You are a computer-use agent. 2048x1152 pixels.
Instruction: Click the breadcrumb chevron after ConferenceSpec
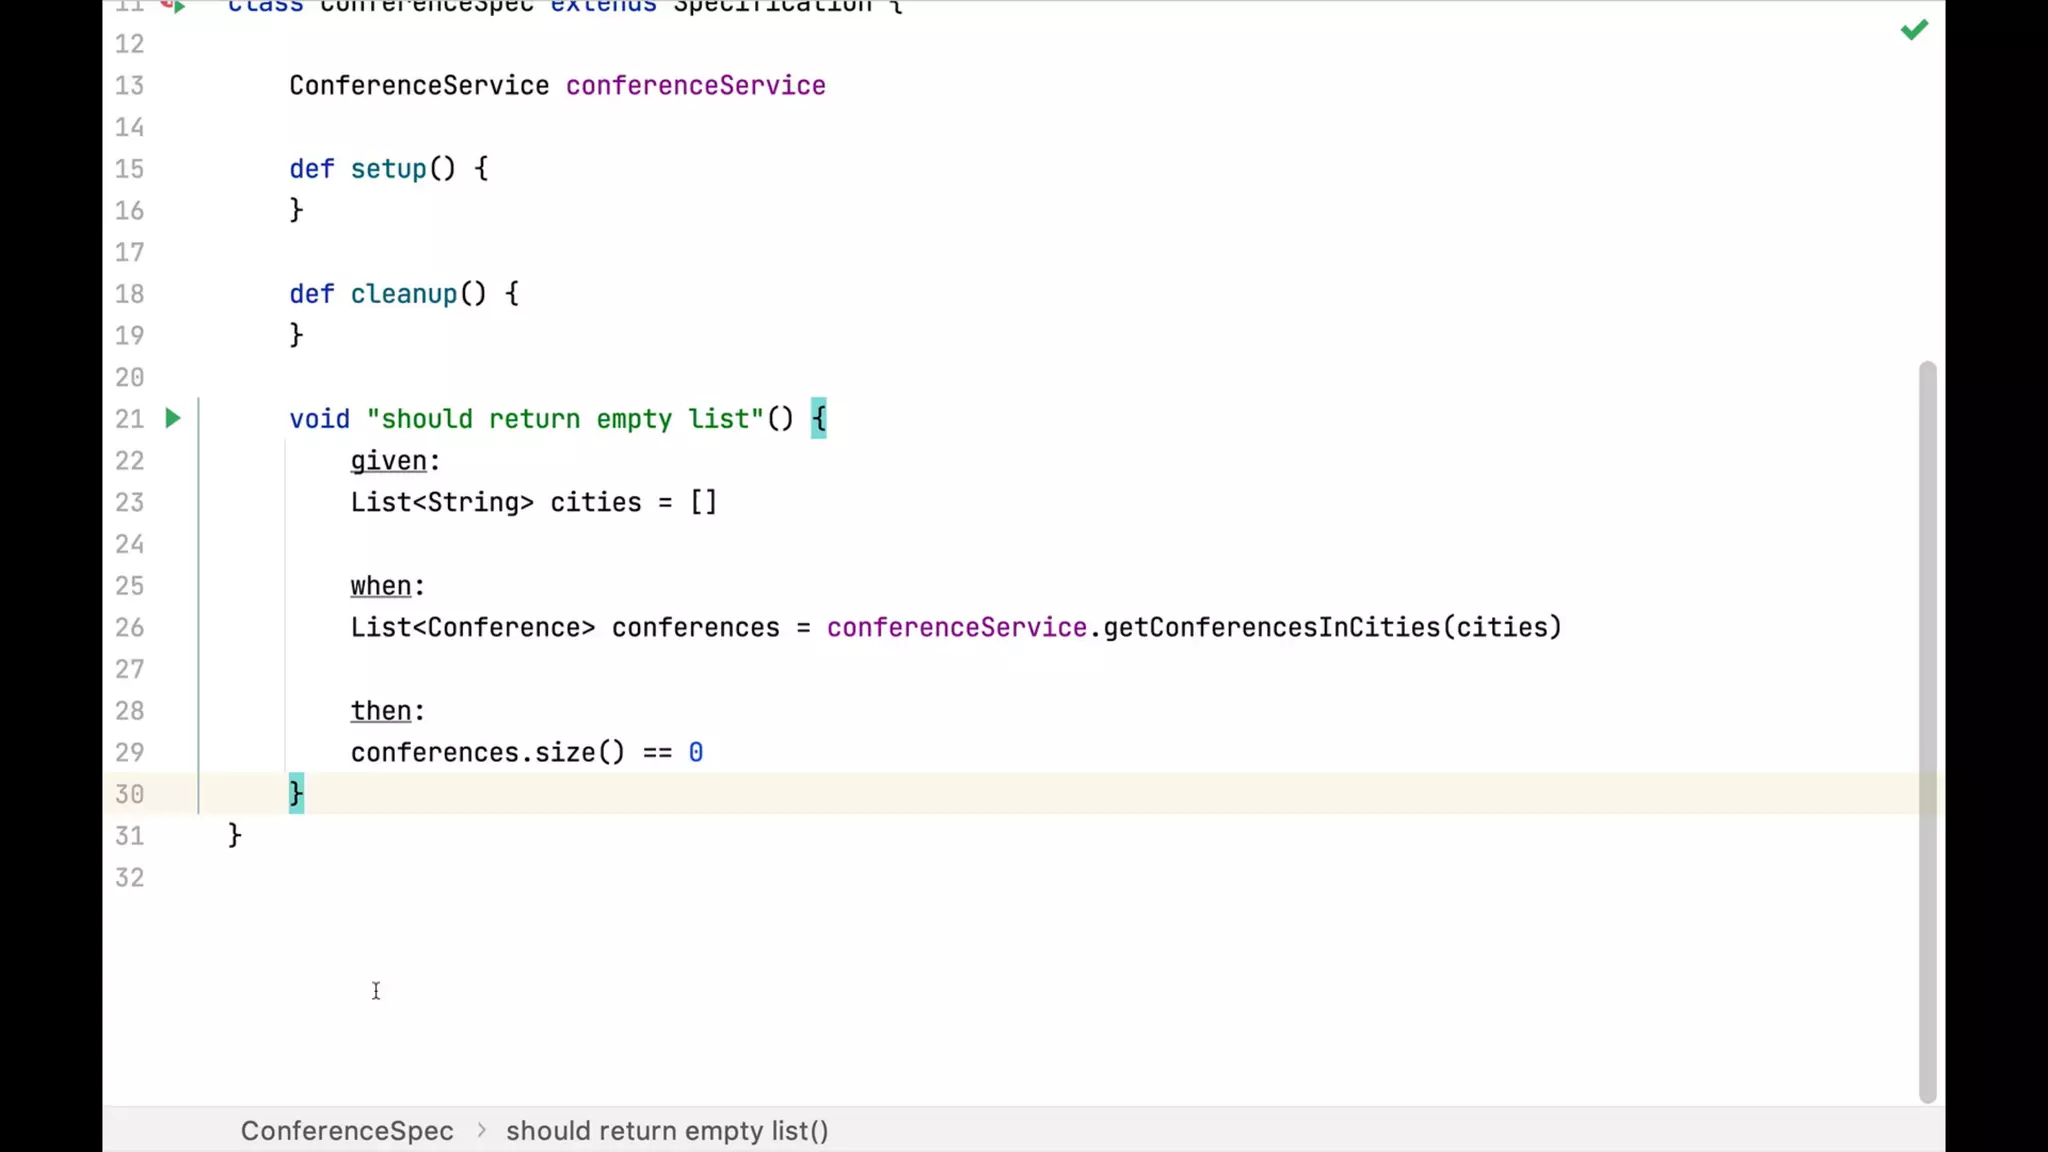click(481, 1130)
